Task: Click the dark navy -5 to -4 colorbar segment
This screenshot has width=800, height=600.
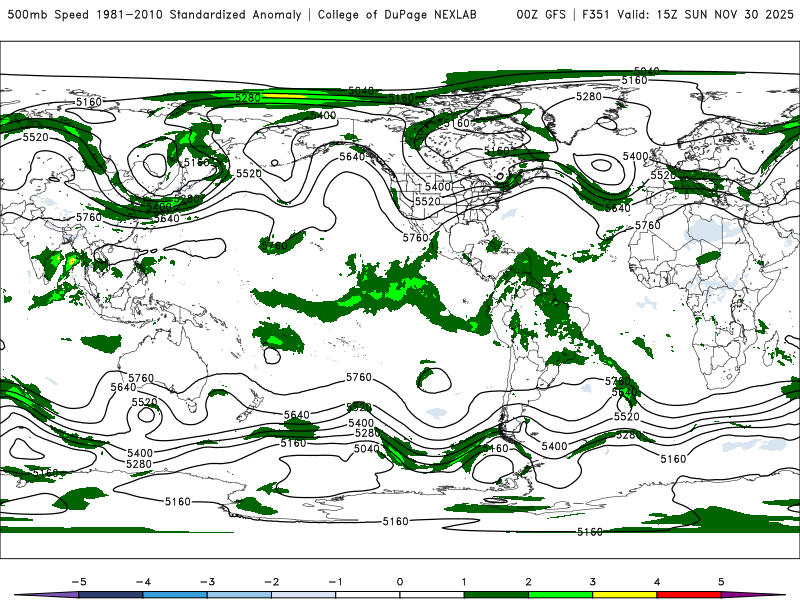Action: coord(111,595)
